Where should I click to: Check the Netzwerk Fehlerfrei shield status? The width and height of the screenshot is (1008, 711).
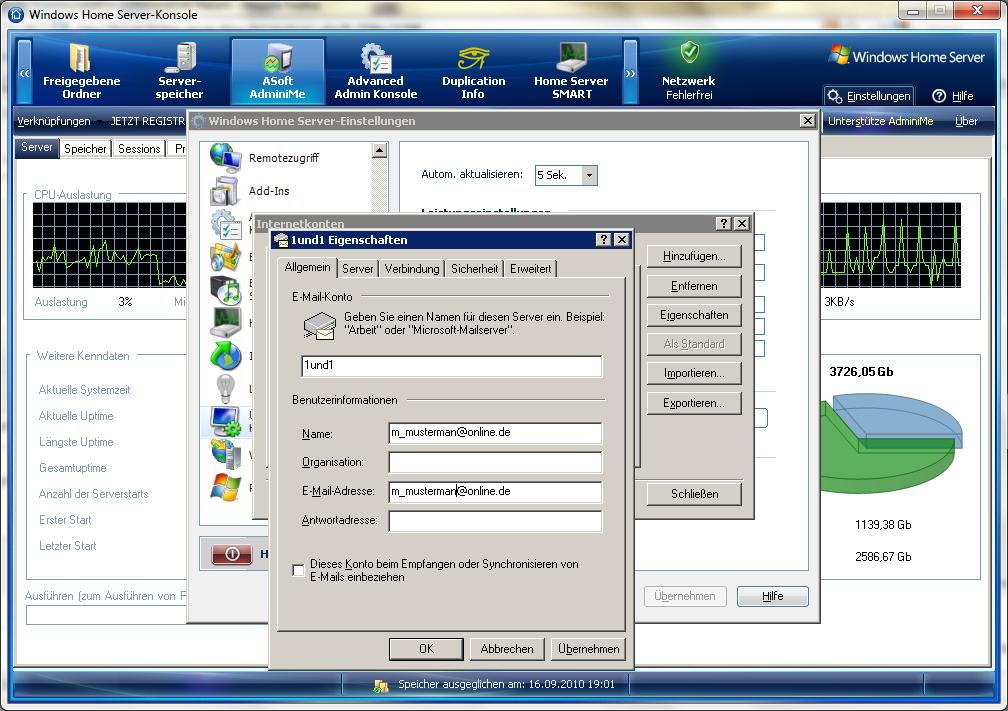690,52
